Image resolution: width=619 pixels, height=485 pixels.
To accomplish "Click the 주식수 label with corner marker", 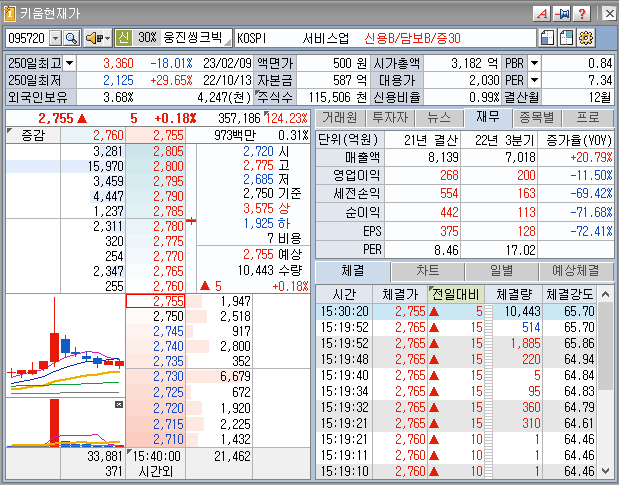I will 274,97.
